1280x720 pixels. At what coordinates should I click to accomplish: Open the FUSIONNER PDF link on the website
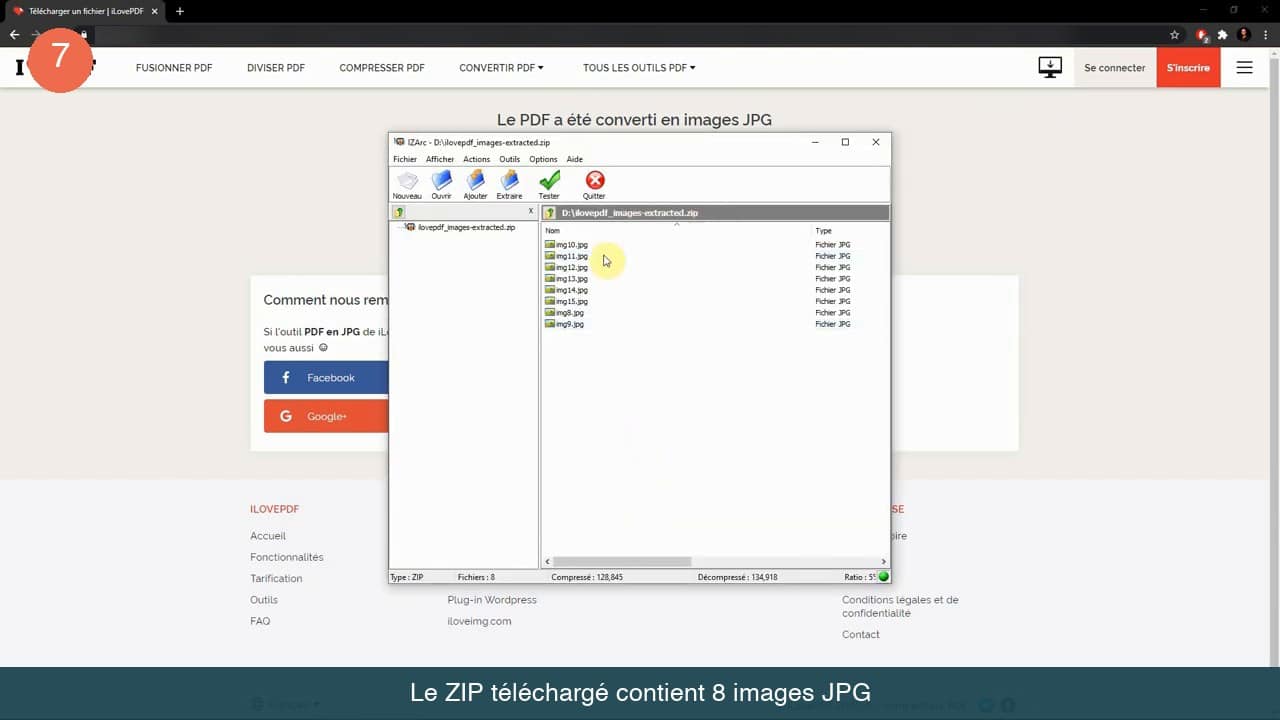[174, 68]
